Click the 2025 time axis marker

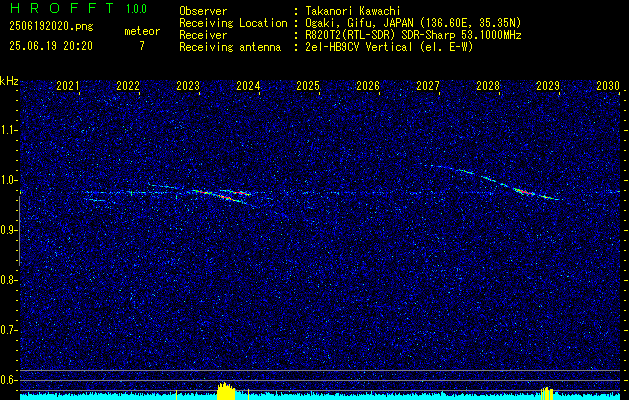pyautogui.click(x=308, y=86)
